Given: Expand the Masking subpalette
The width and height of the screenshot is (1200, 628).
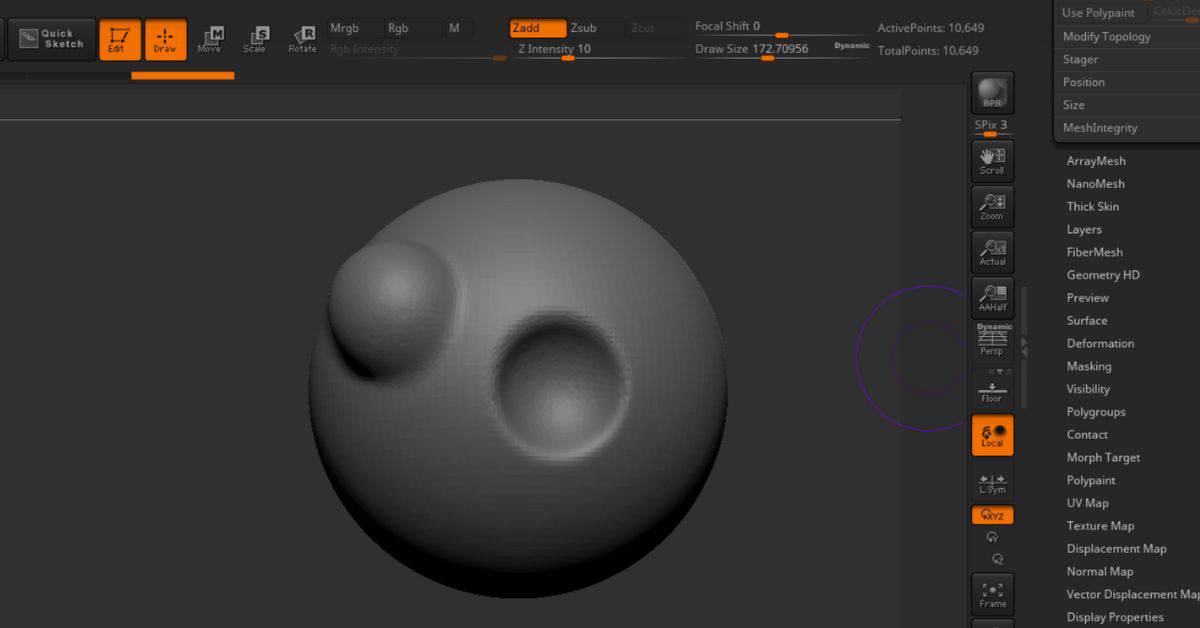Looking at the screenshot, I should pos(1089,366).
